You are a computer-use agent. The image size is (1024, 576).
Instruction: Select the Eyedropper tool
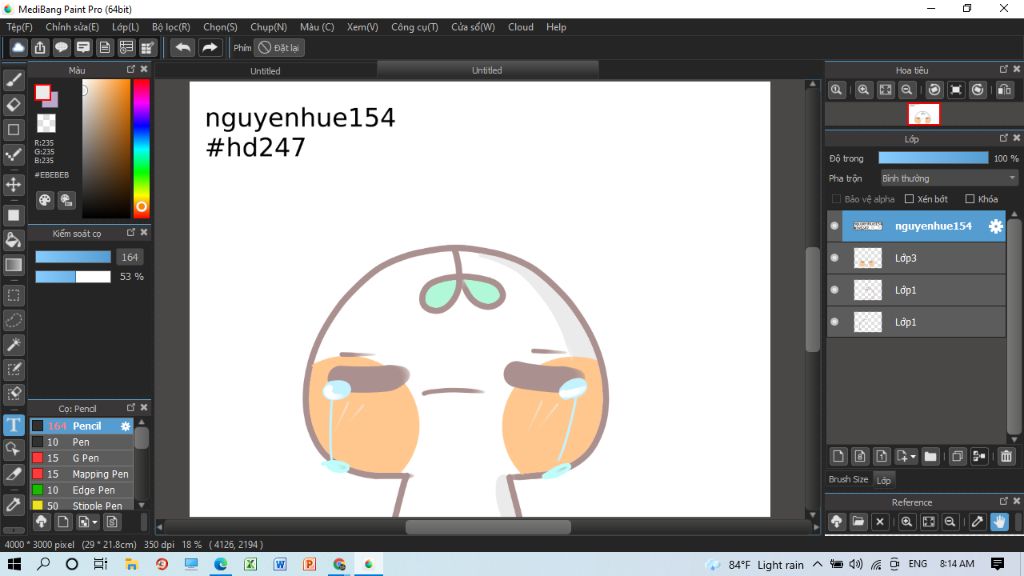14,504
